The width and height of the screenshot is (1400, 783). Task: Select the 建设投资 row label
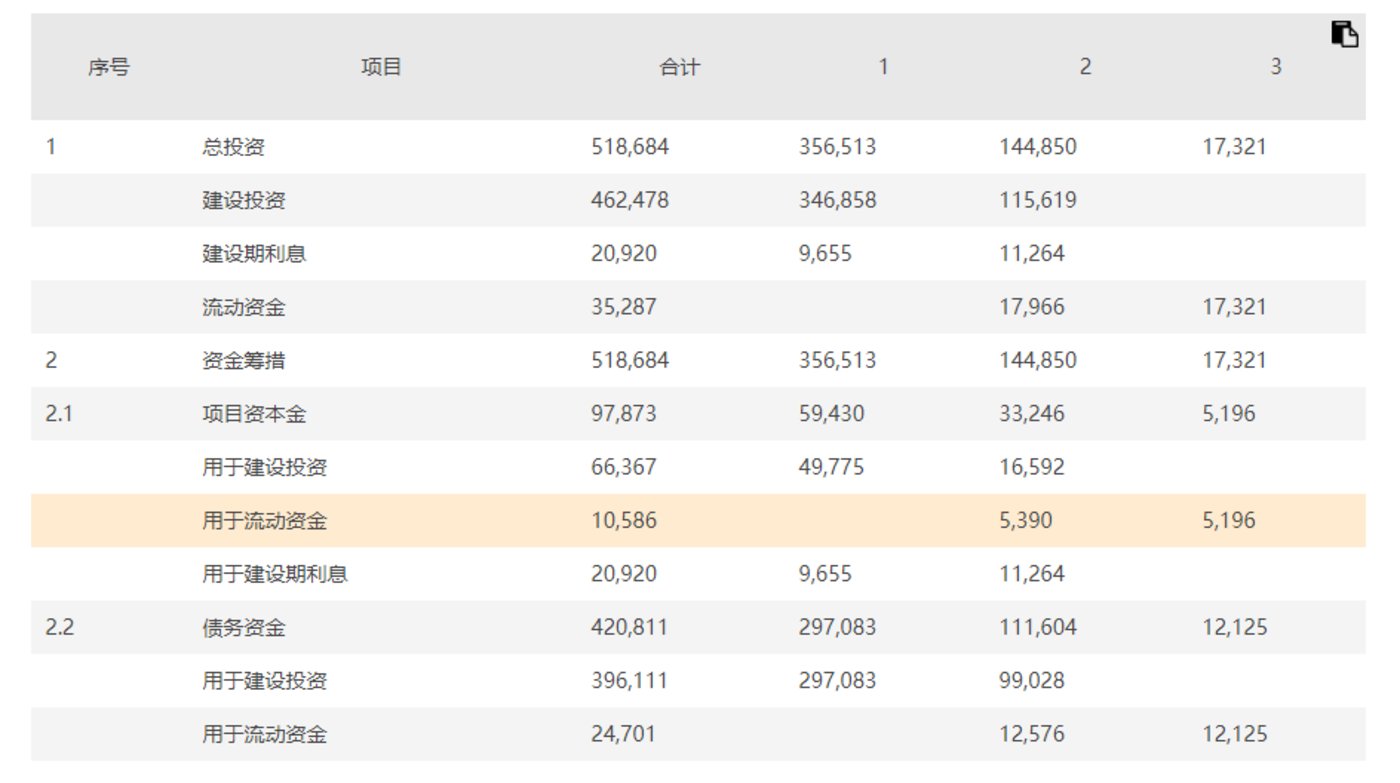243,200
